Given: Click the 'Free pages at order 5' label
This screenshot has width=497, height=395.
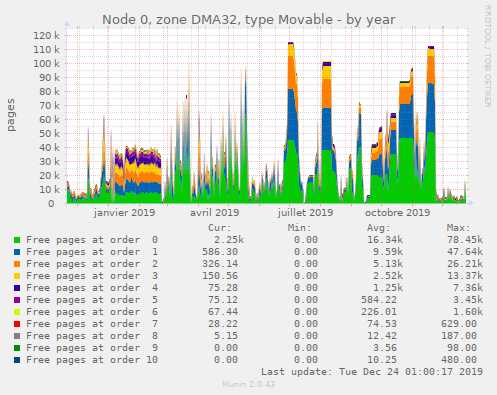Looking at the screenshot, I should coord(92,300).
